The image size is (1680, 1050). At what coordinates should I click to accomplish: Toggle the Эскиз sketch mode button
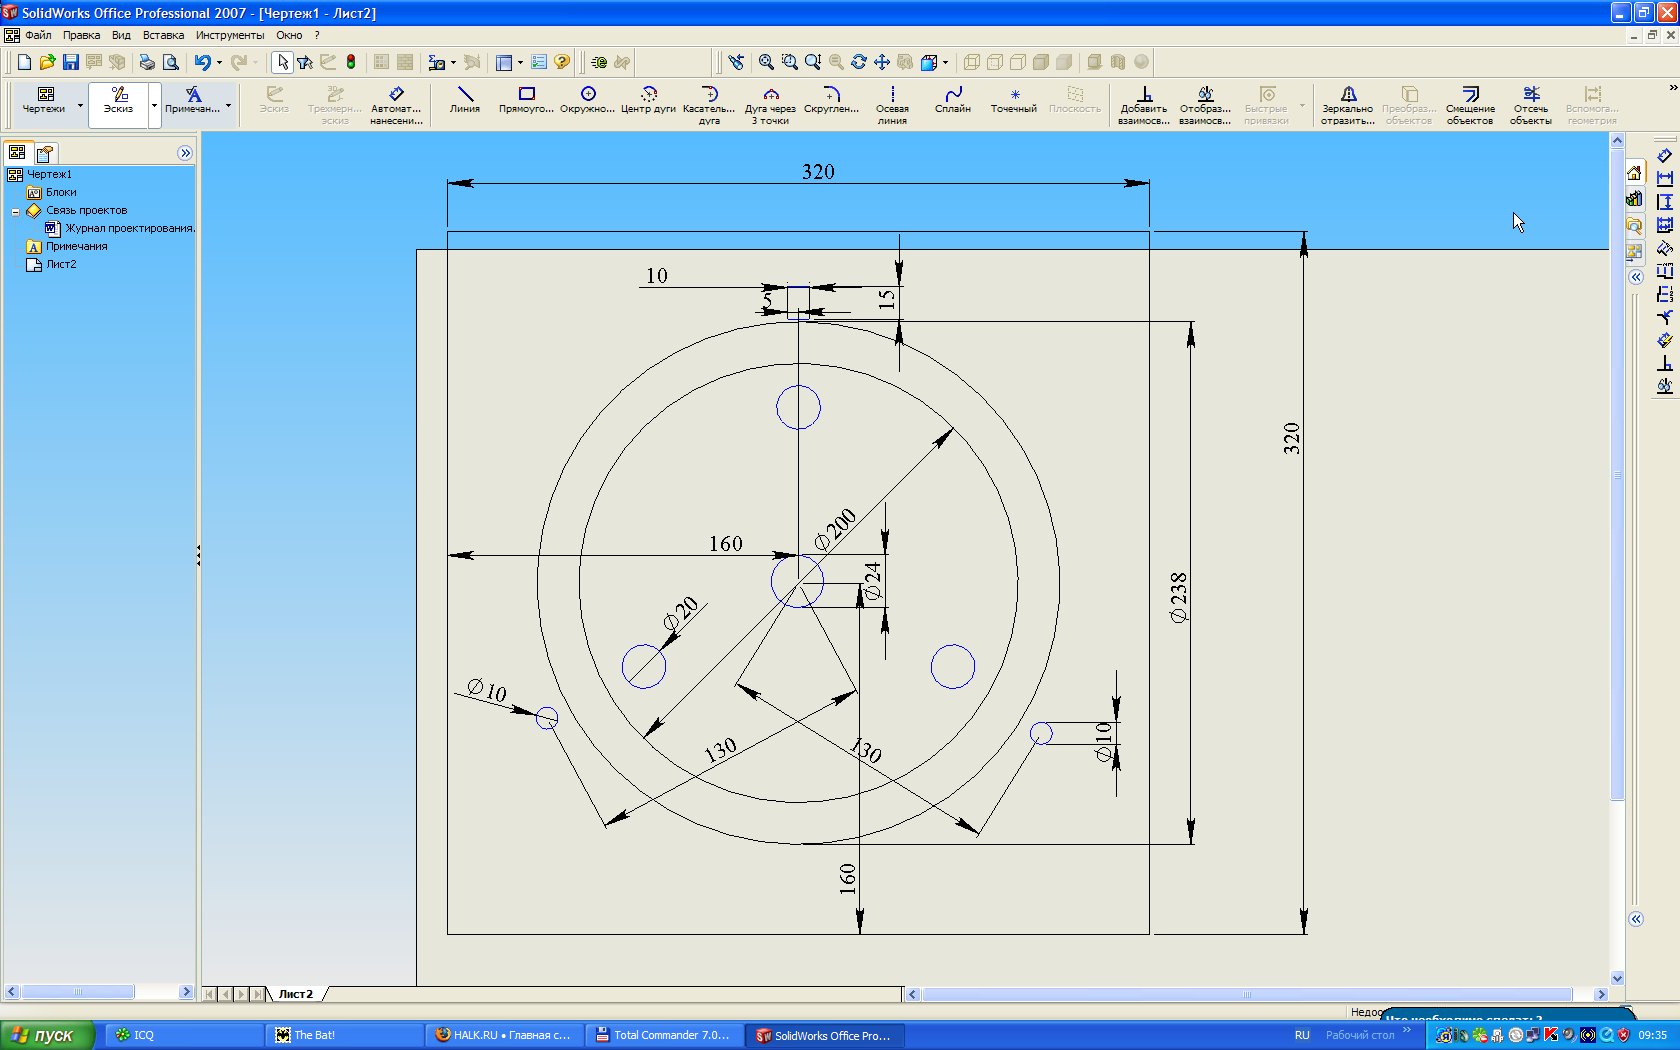tap(119, 100)
